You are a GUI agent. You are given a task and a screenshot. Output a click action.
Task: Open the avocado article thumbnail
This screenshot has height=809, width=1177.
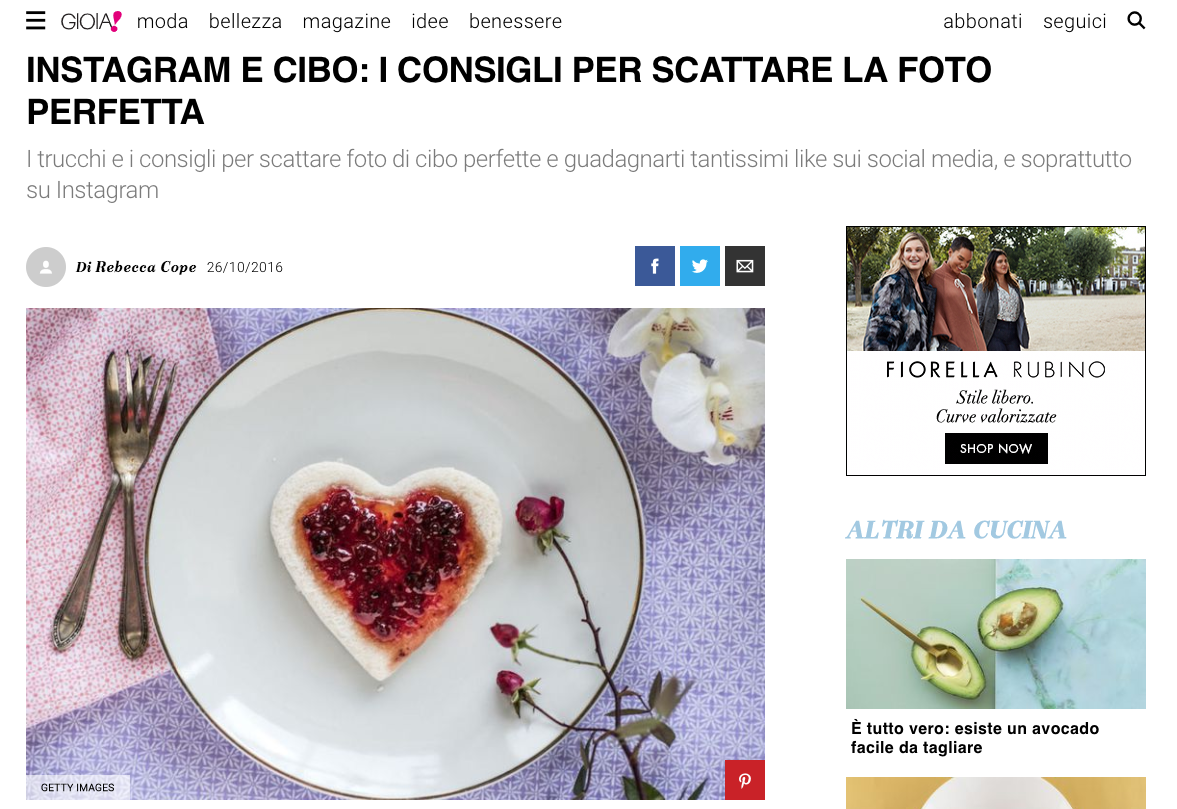(995, 634)
